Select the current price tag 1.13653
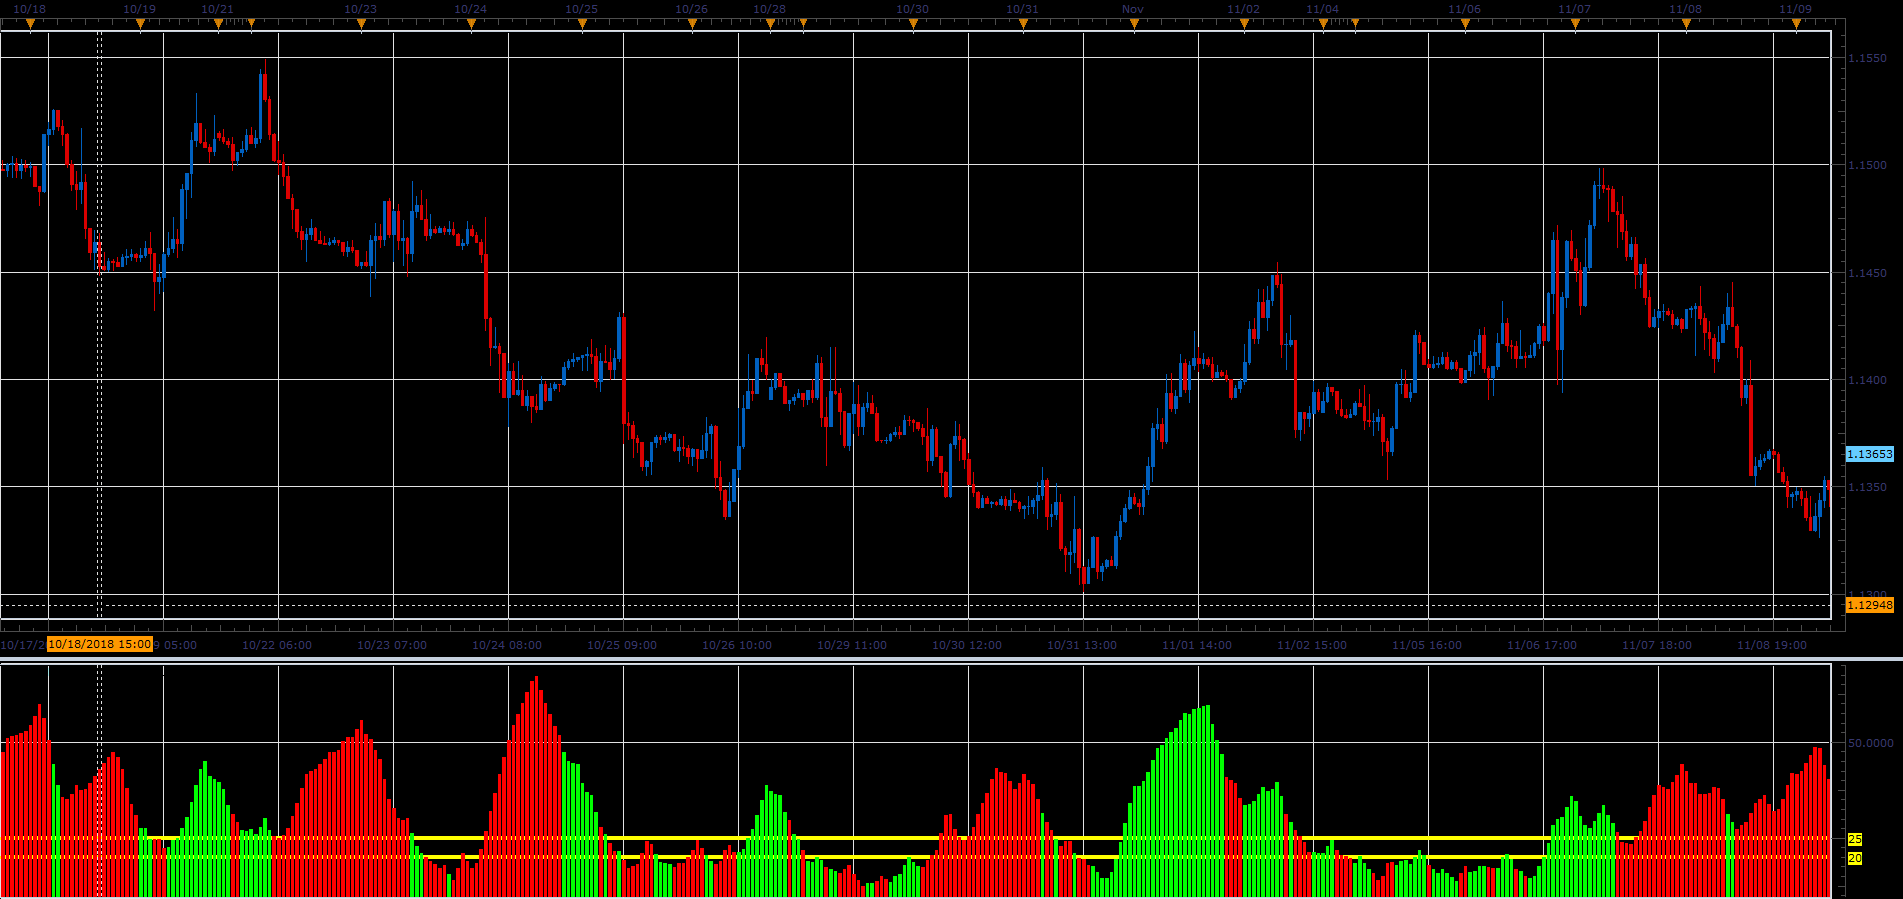 (x=1869, y=454)
